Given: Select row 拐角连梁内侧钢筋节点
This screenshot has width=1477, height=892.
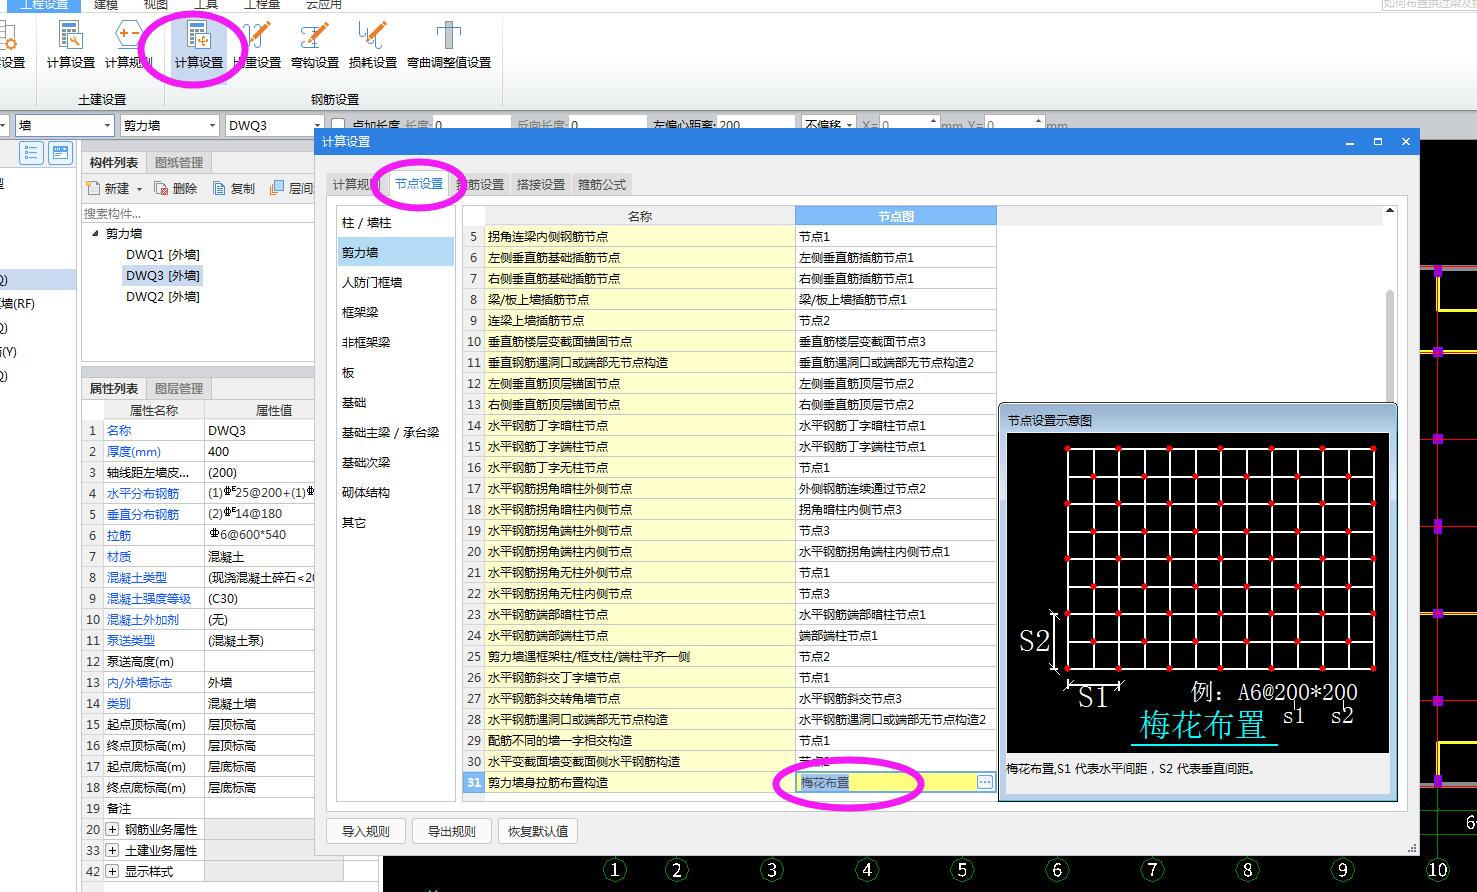Looking at the screenshot, I should (x=640, y=237).
